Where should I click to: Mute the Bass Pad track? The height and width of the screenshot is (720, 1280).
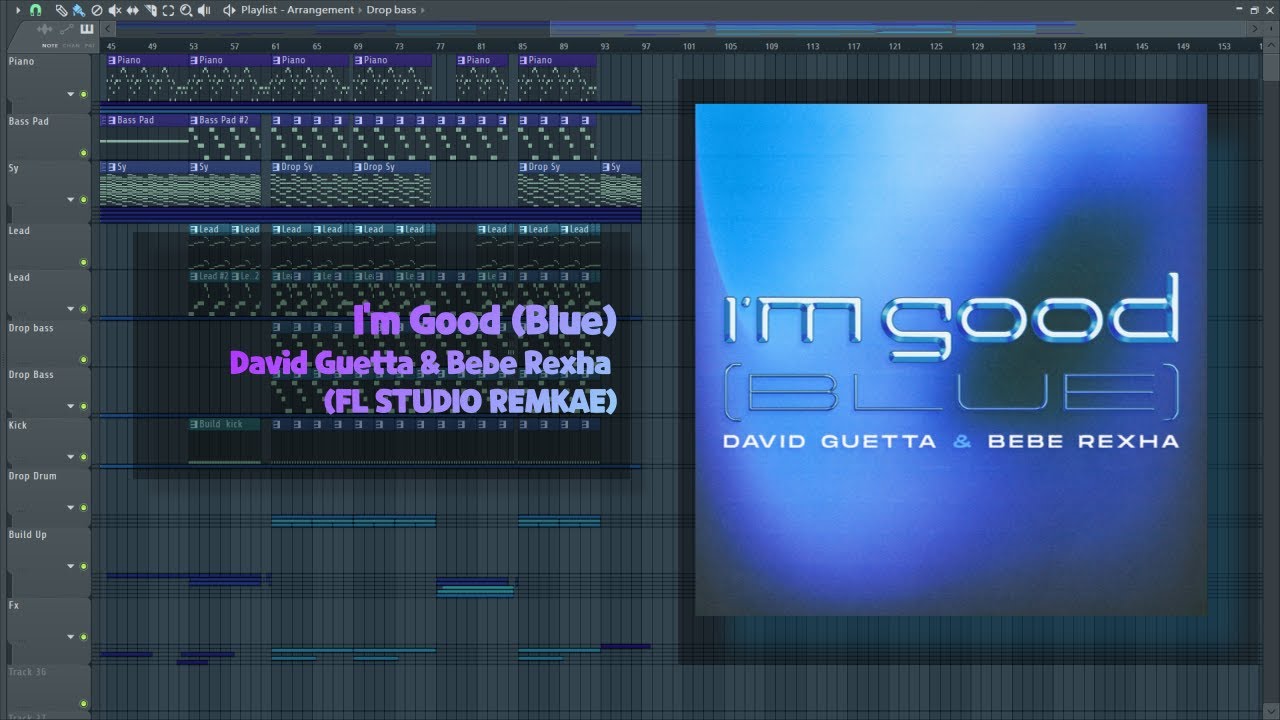84,154
